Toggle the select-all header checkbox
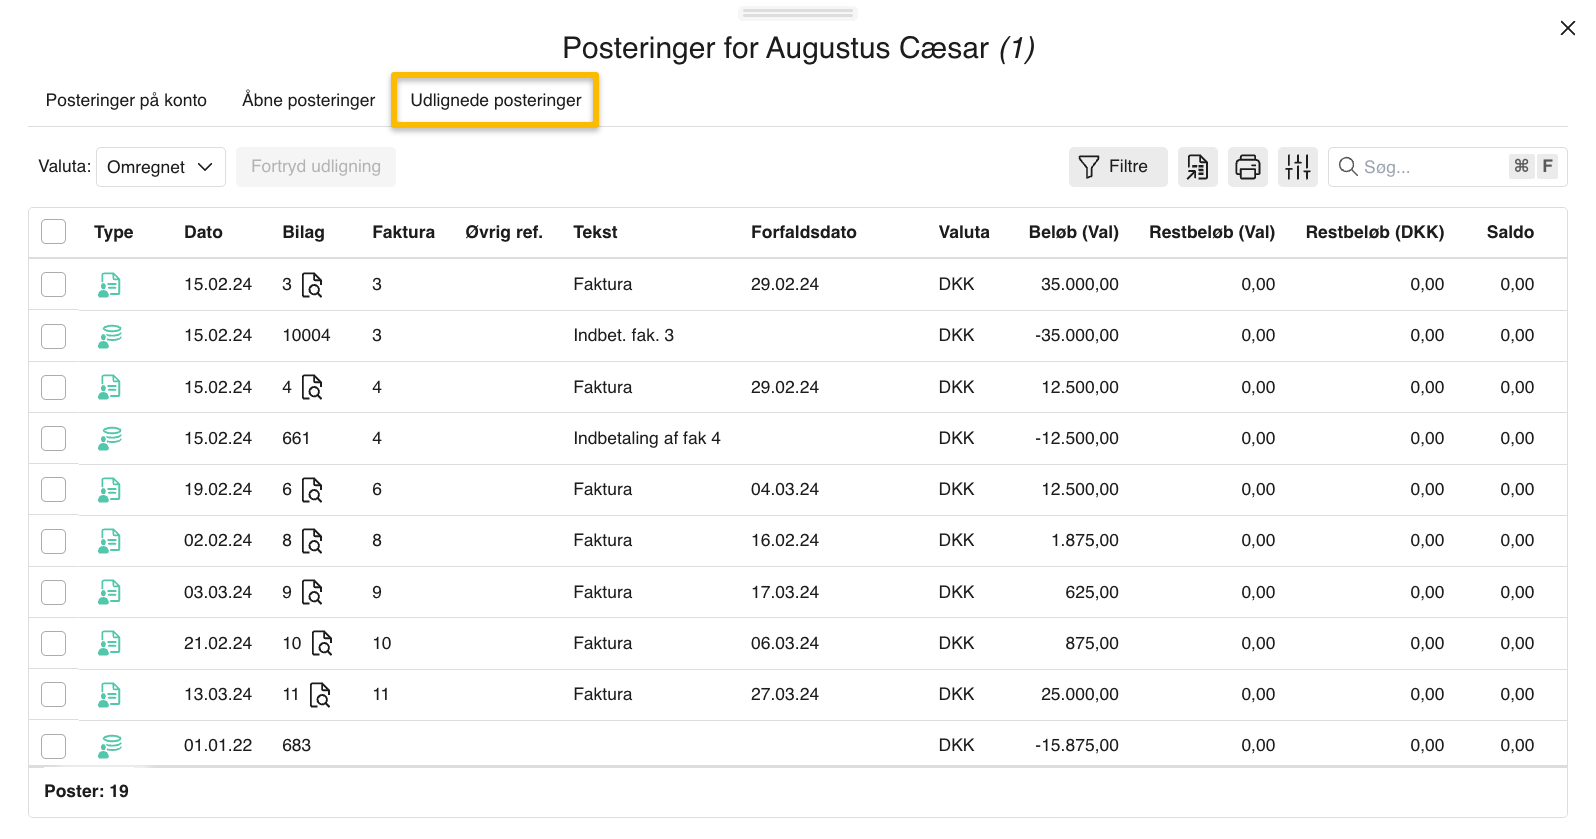This screenshot has width=1596, height=839. click(54, 232)
